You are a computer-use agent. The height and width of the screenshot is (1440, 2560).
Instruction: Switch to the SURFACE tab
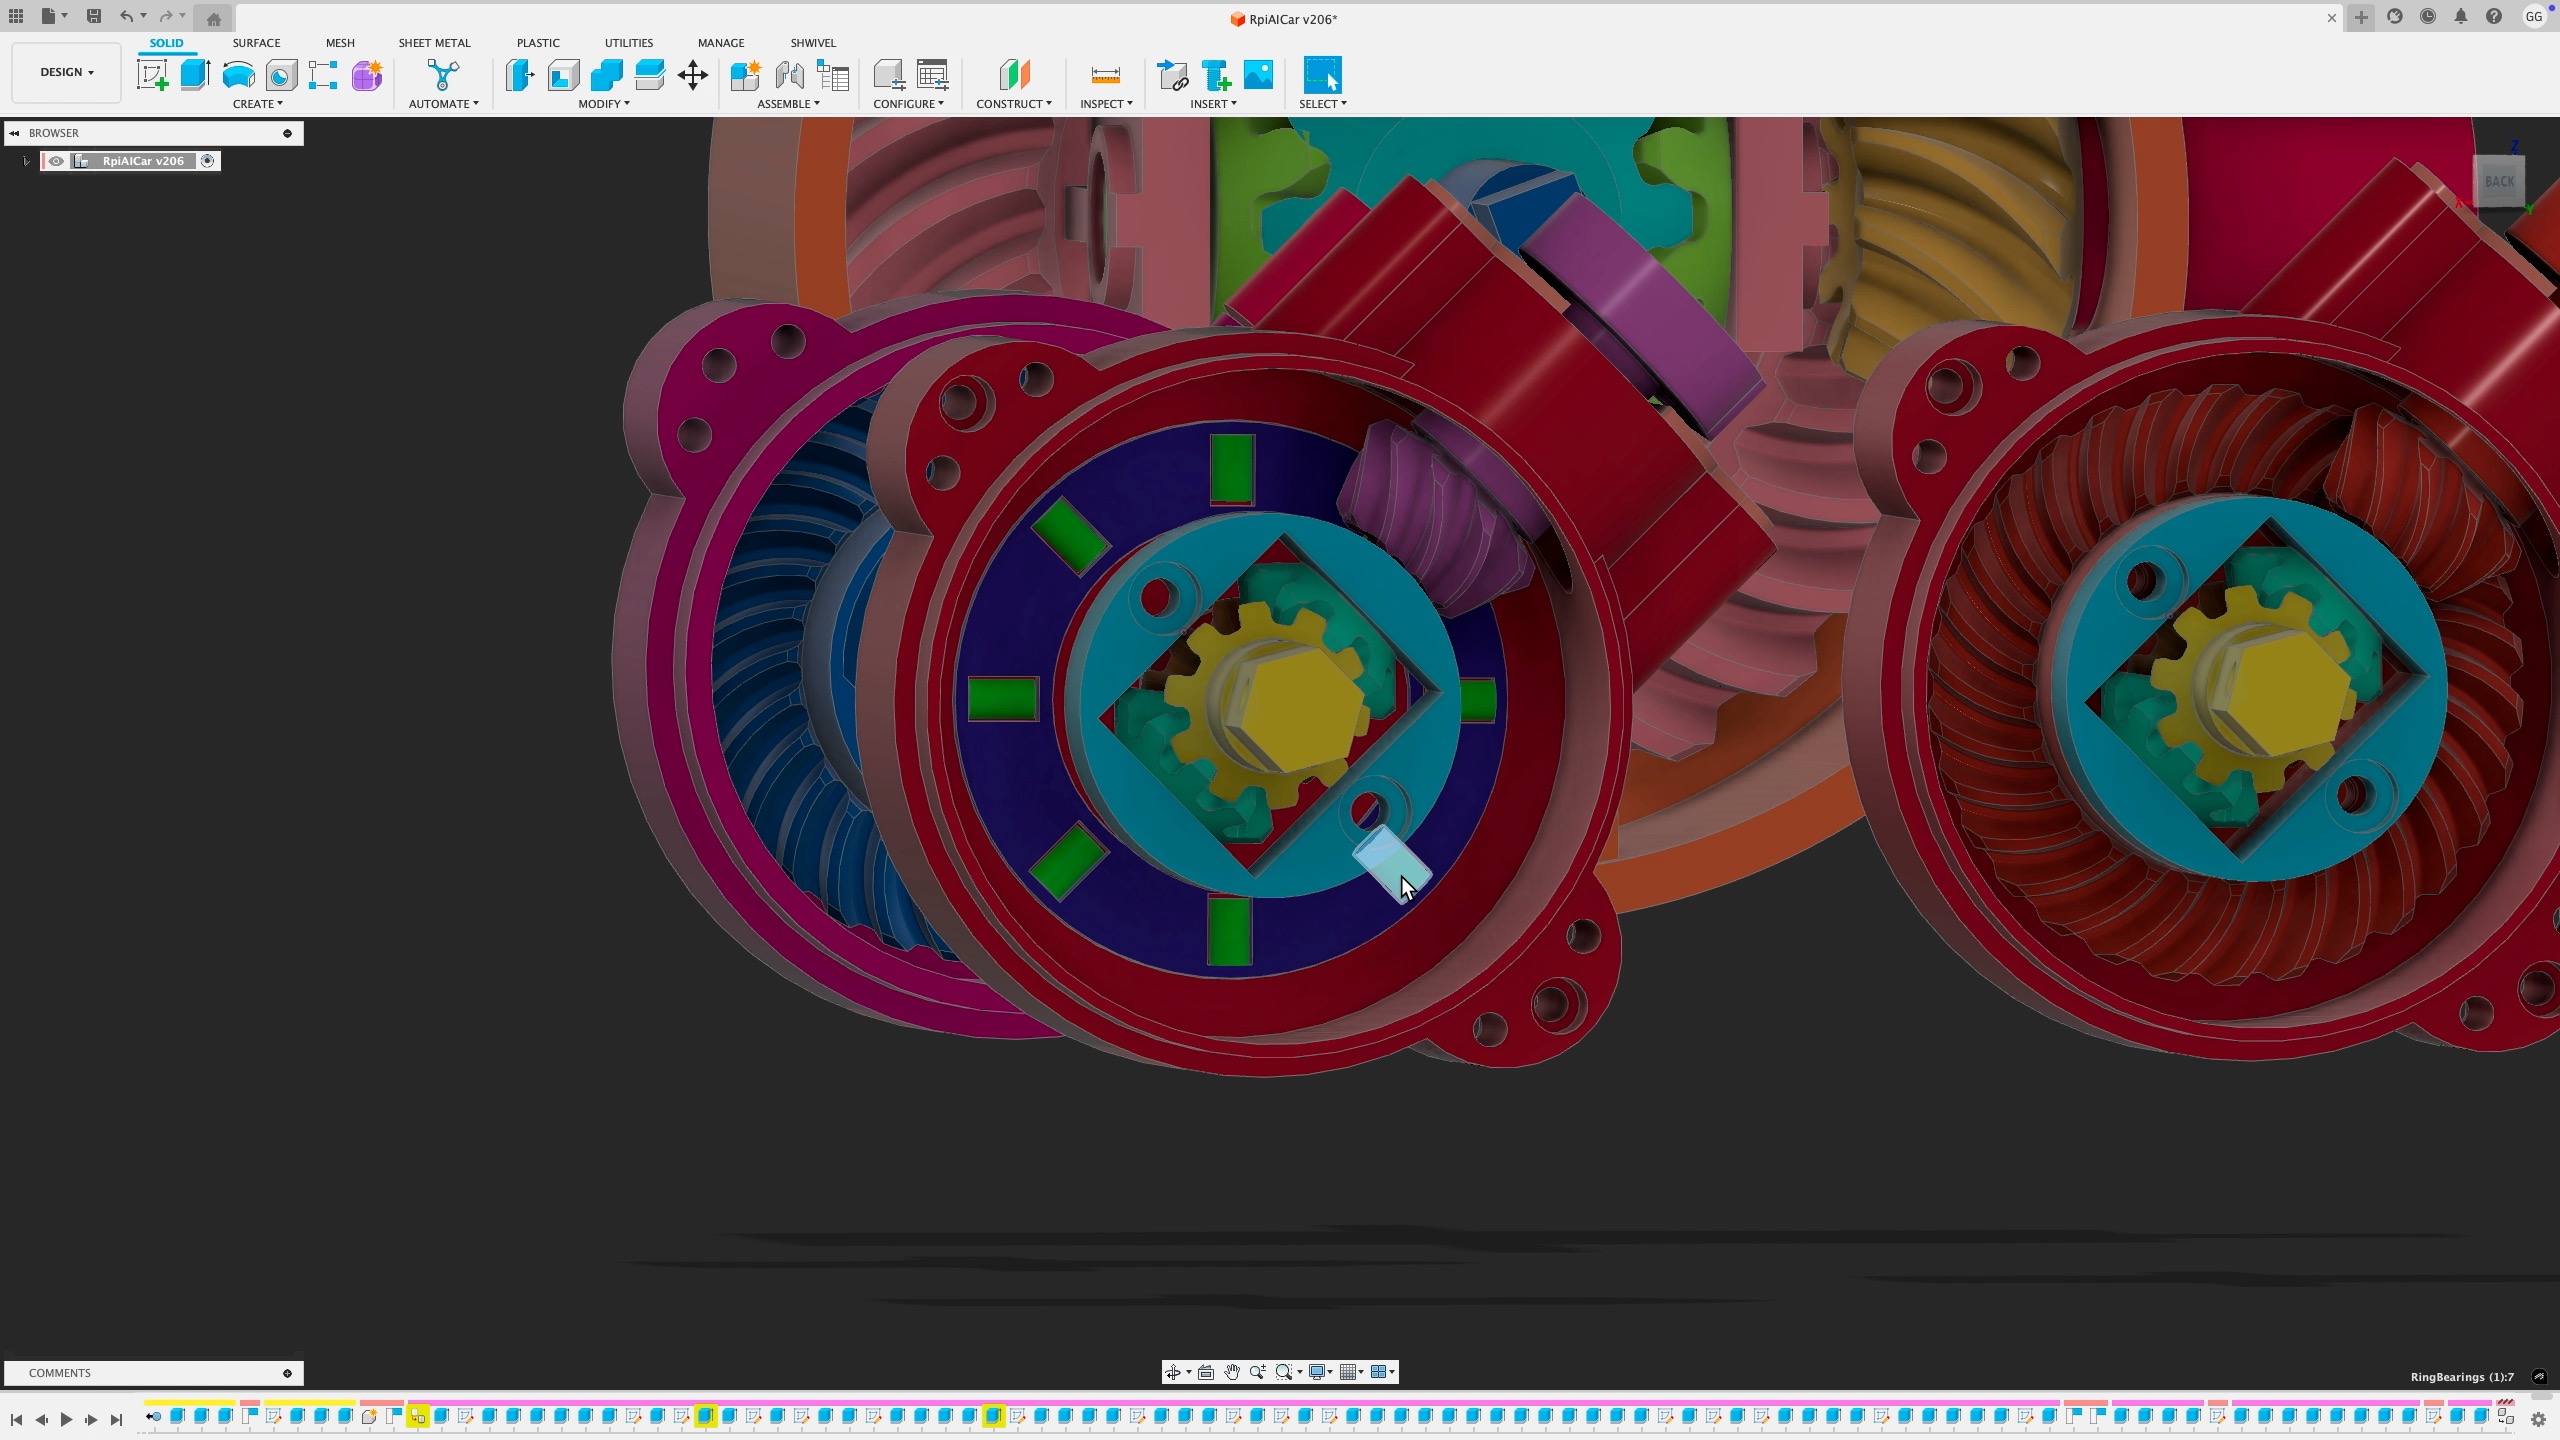(x=256, y=43)
